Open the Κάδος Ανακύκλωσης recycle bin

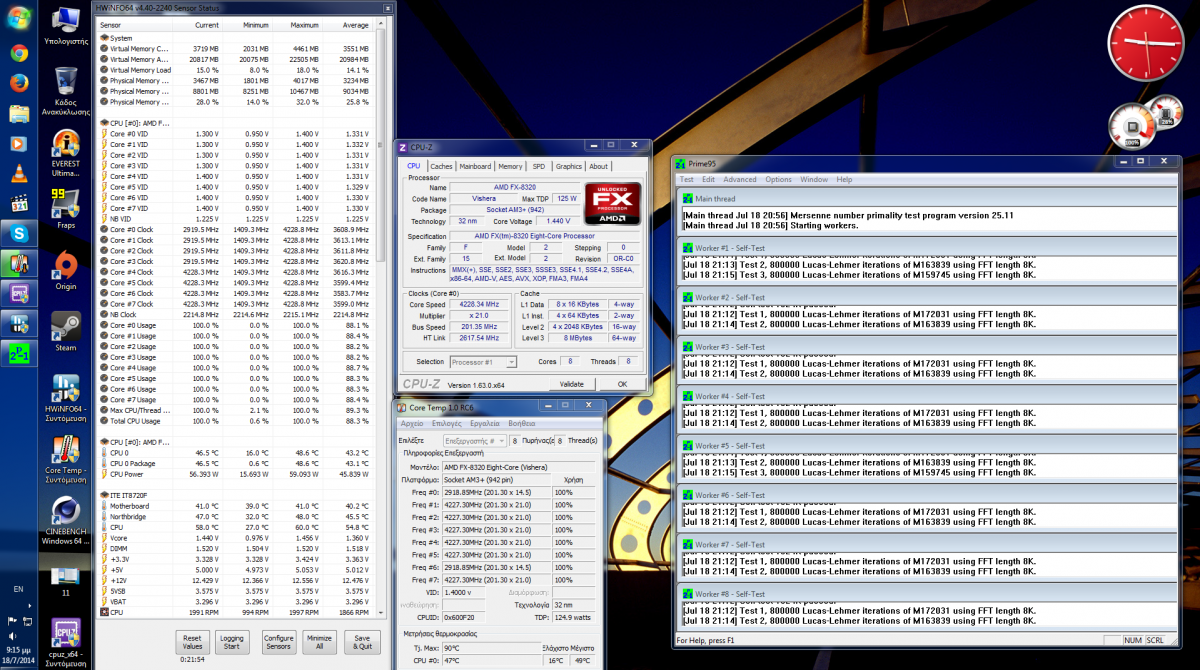[x=65, y=91]
